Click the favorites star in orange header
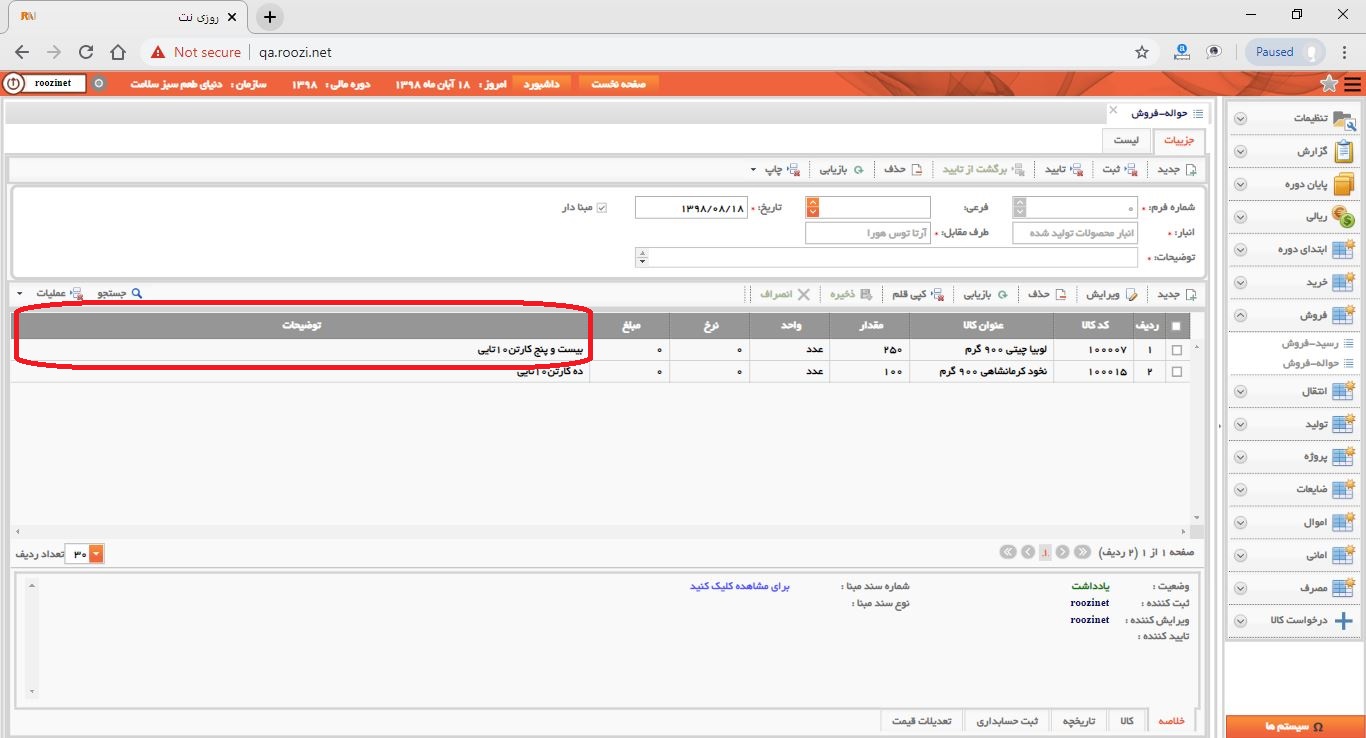This screenshot has height=738, width=1366. pos(1329,84)
